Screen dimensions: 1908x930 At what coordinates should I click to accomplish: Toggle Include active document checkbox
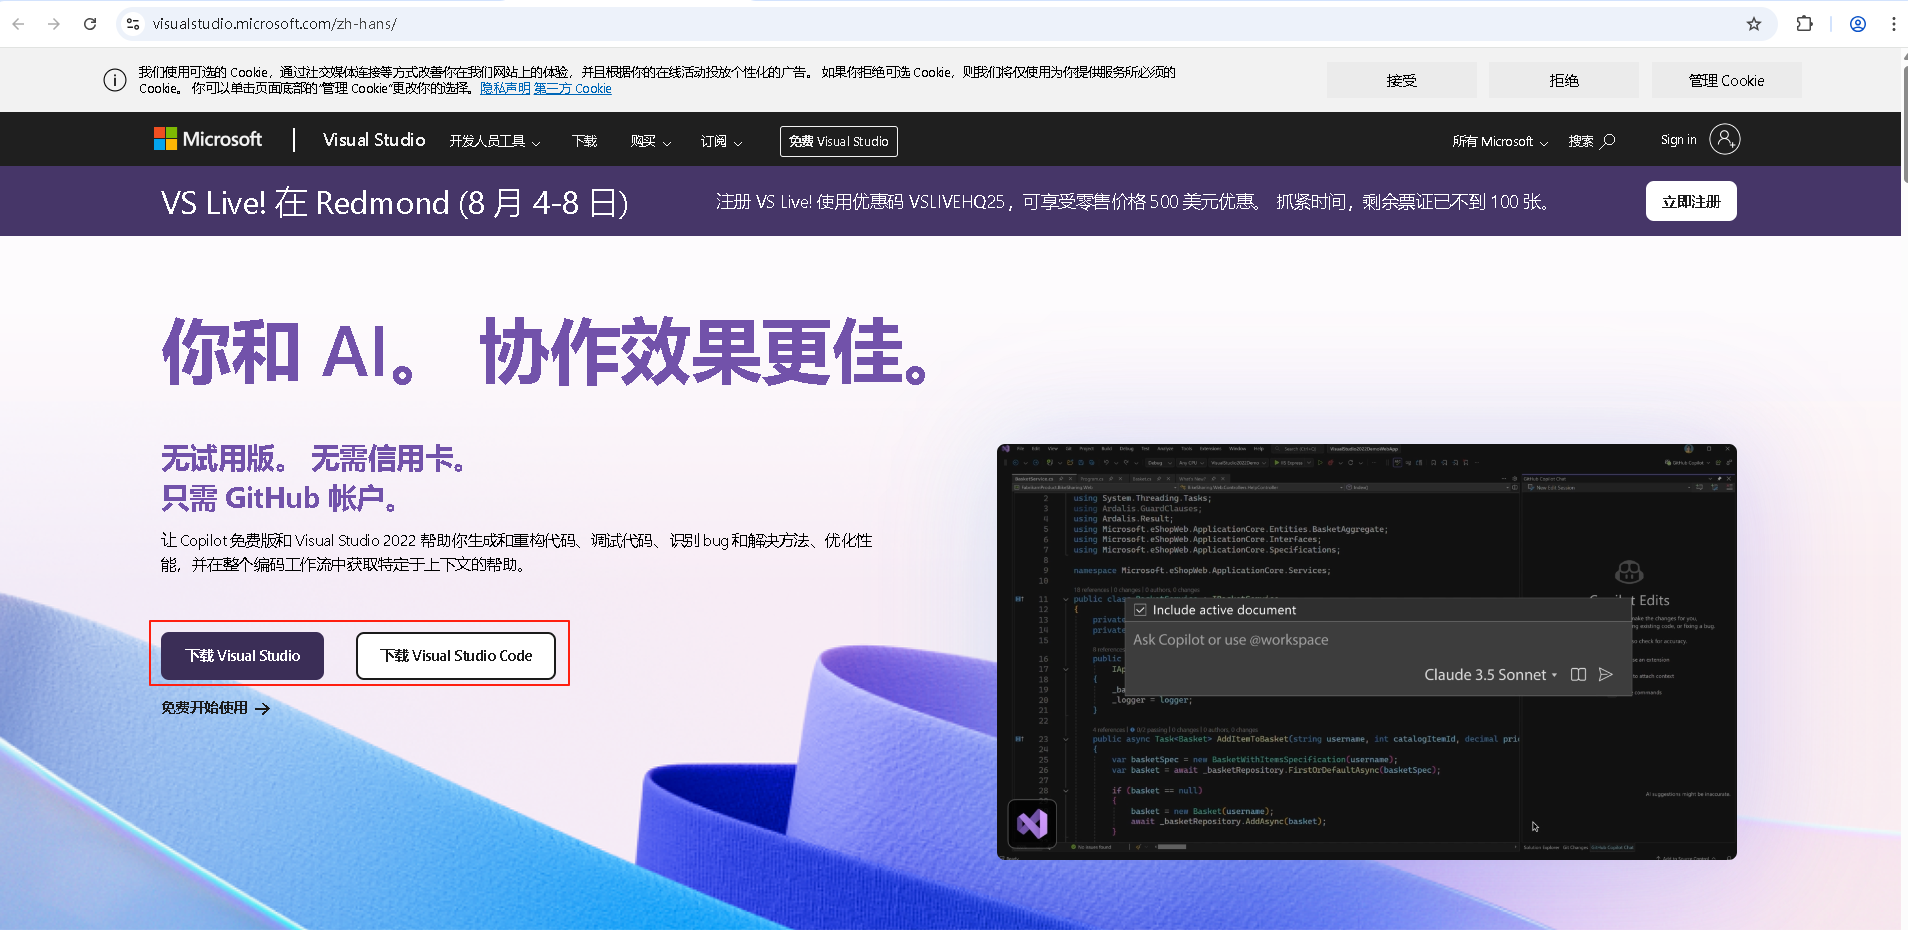1140,610
